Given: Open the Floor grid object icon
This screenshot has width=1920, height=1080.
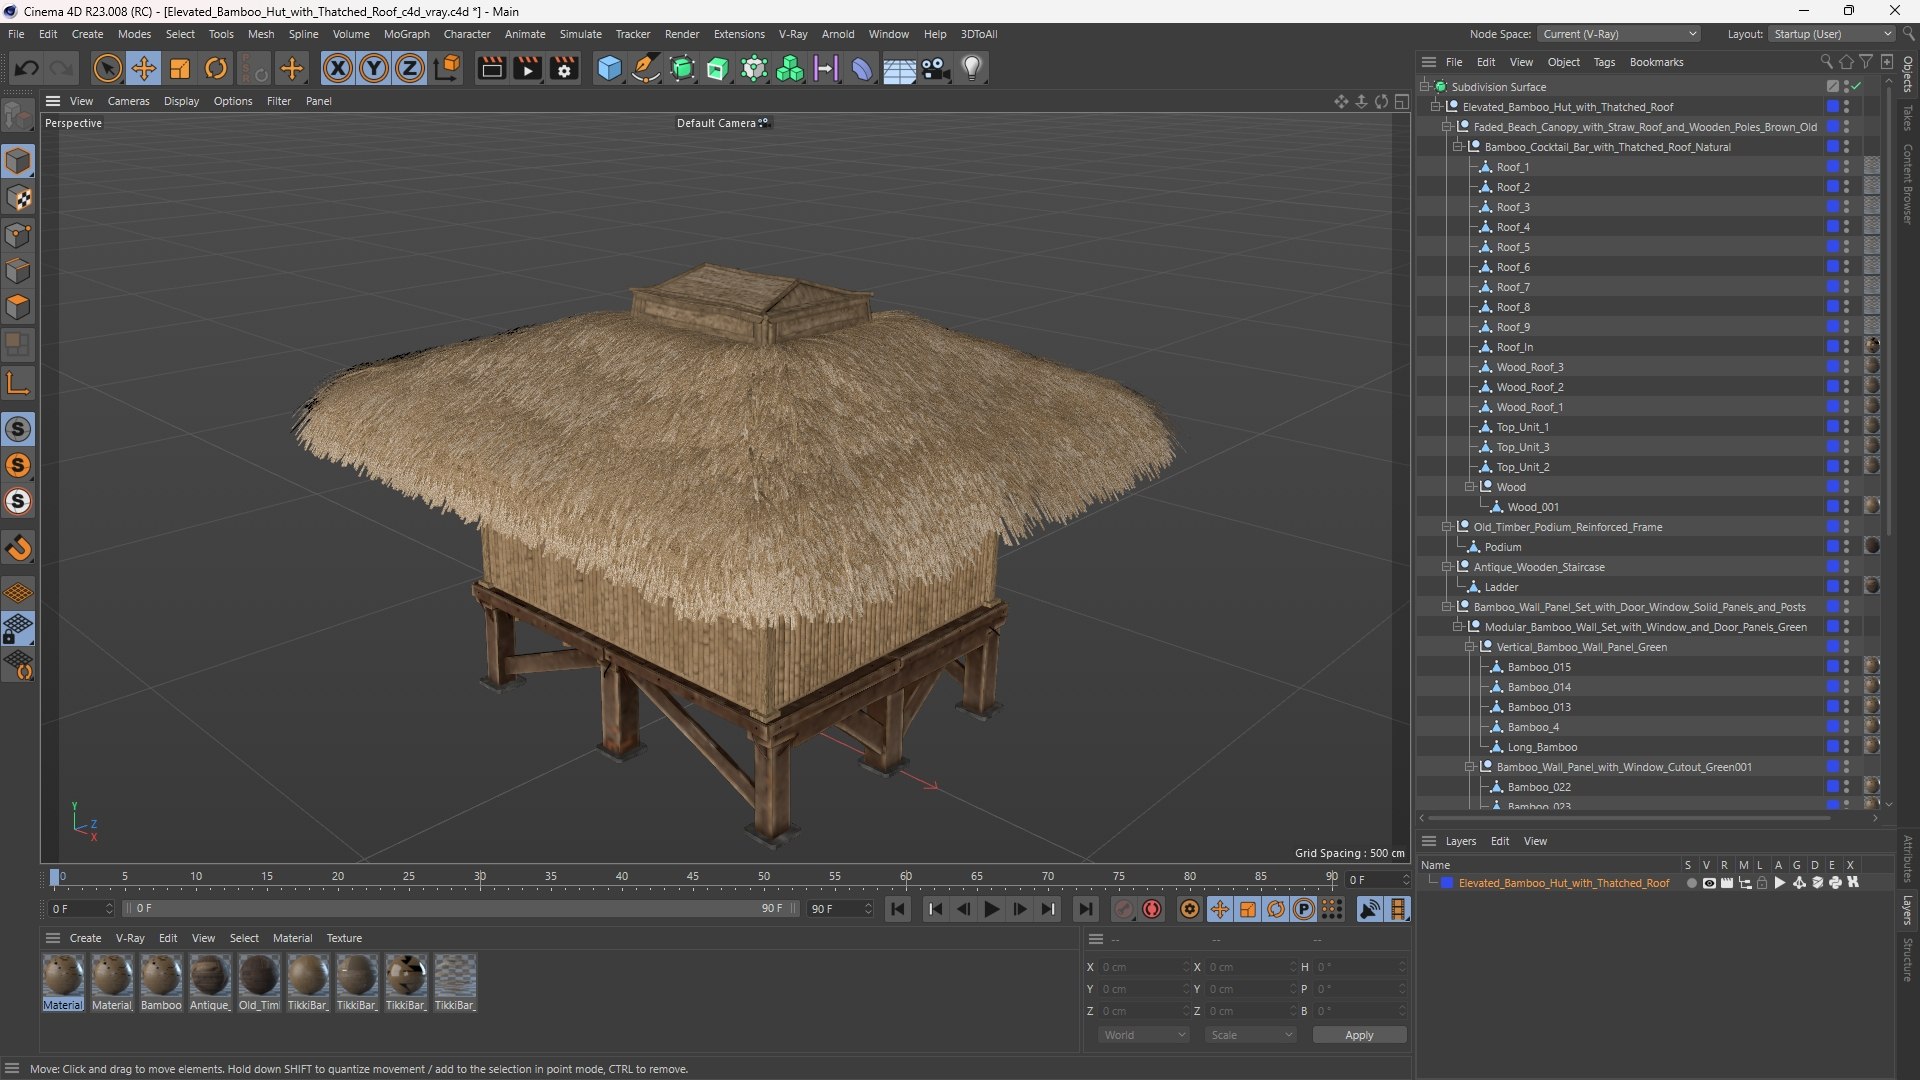Looking at the screenshot, I should pyautogui.click(x=899, y=68).
